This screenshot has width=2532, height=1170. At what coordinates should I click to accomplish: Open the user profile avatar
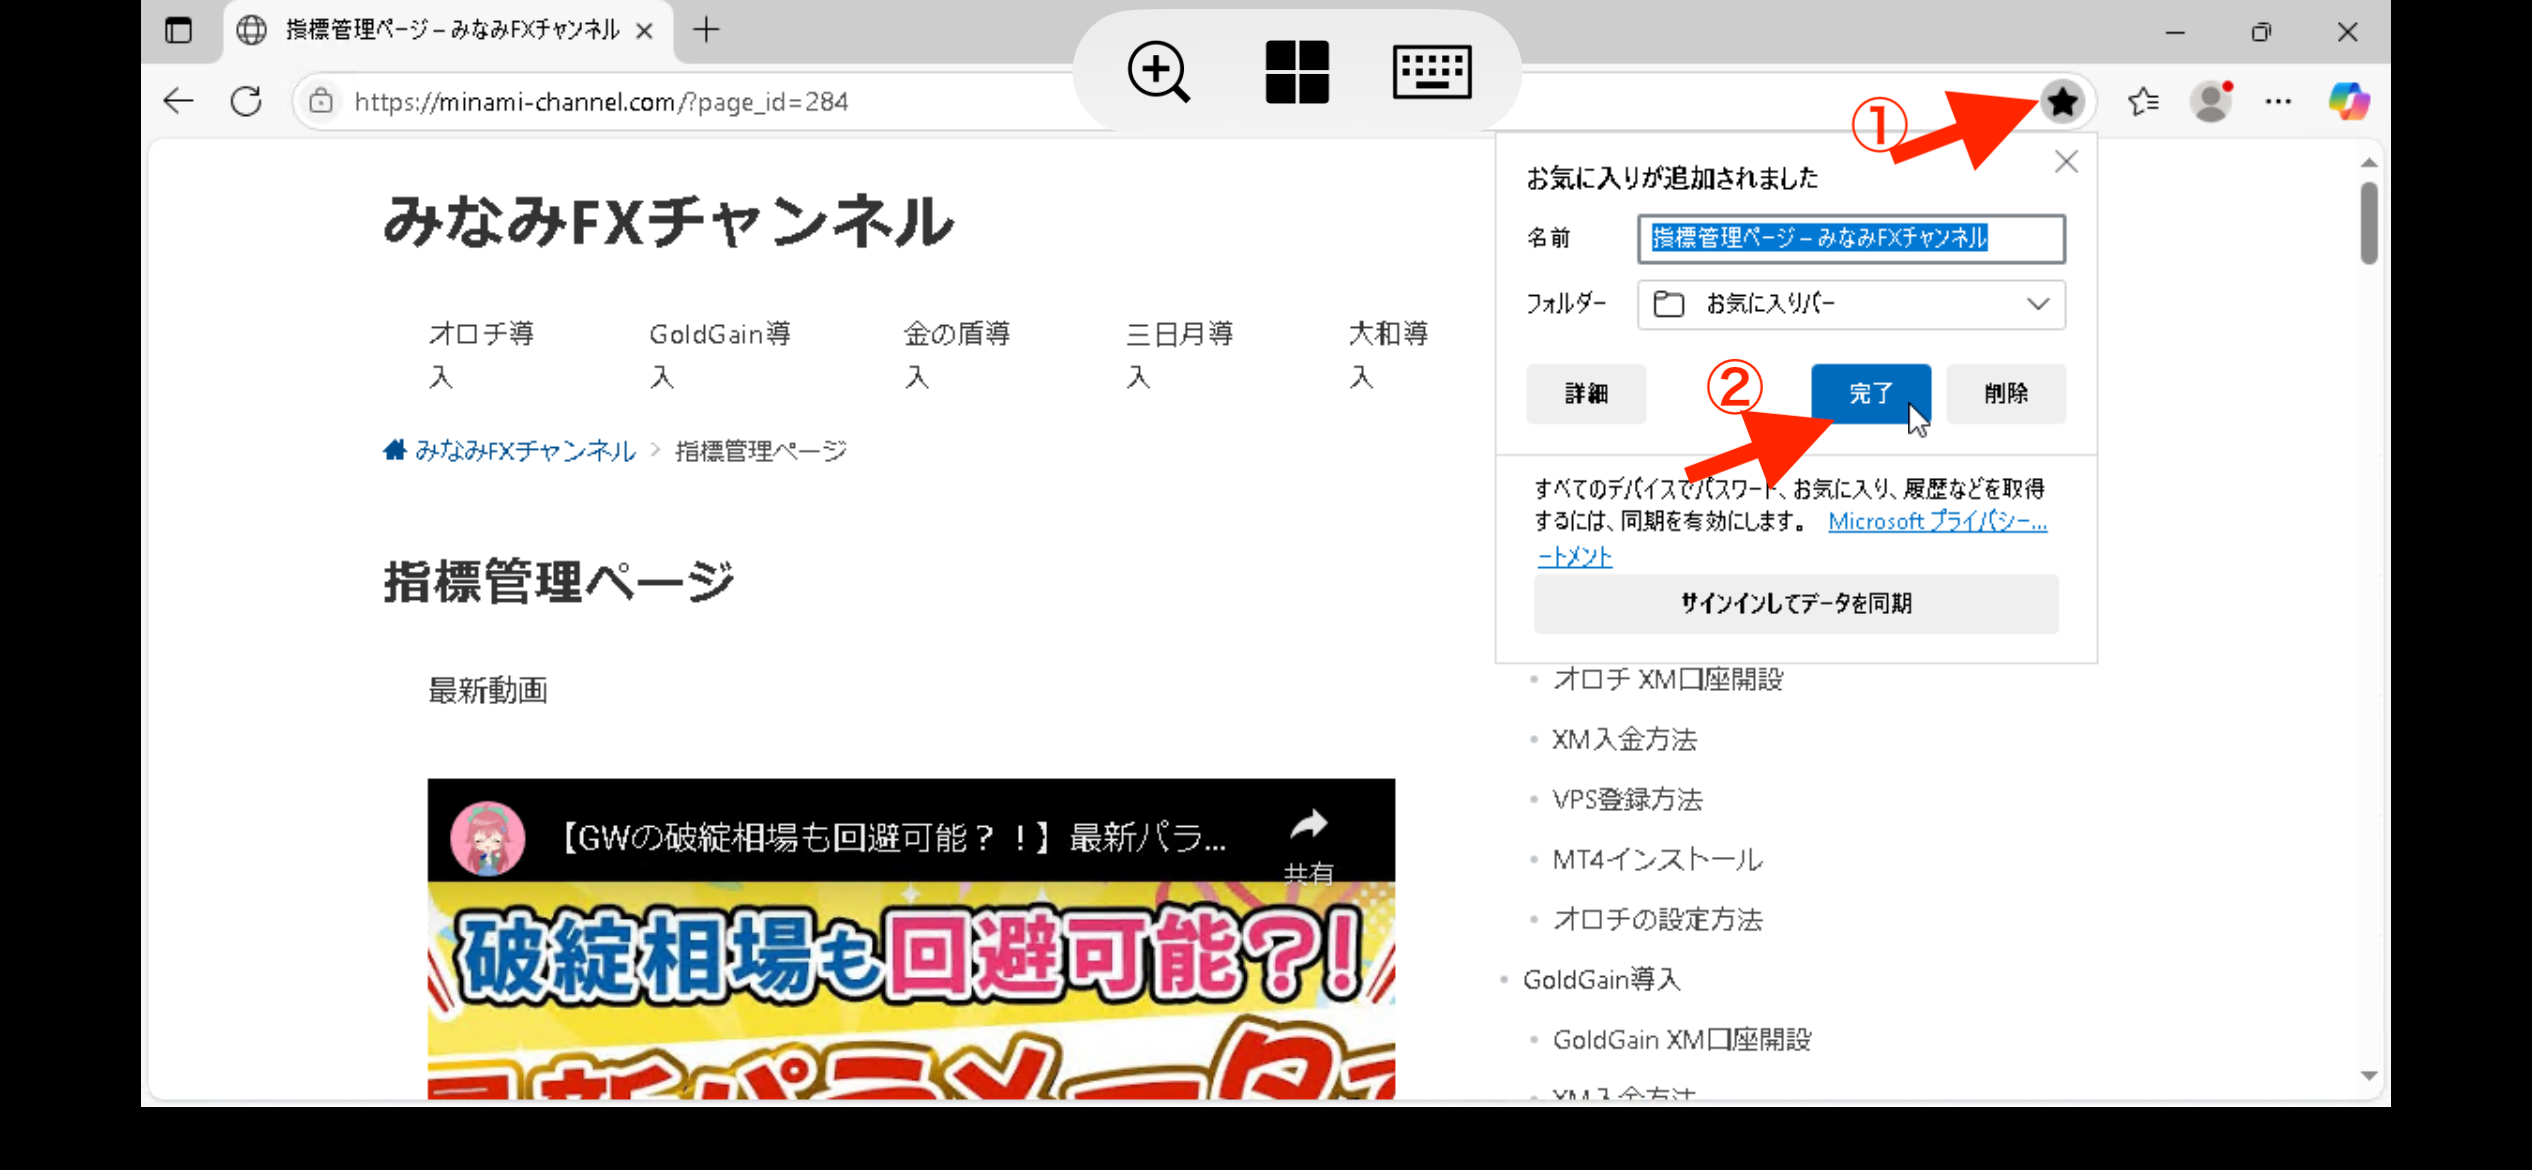(2211, 101)
